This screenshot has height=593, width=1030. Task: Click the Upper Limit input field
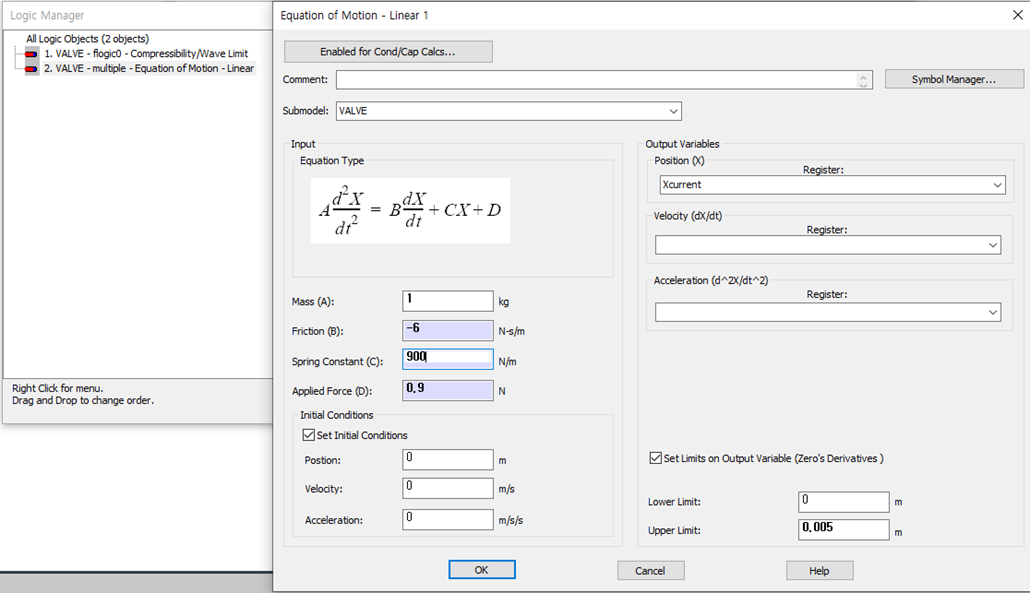tap(843, 529)
